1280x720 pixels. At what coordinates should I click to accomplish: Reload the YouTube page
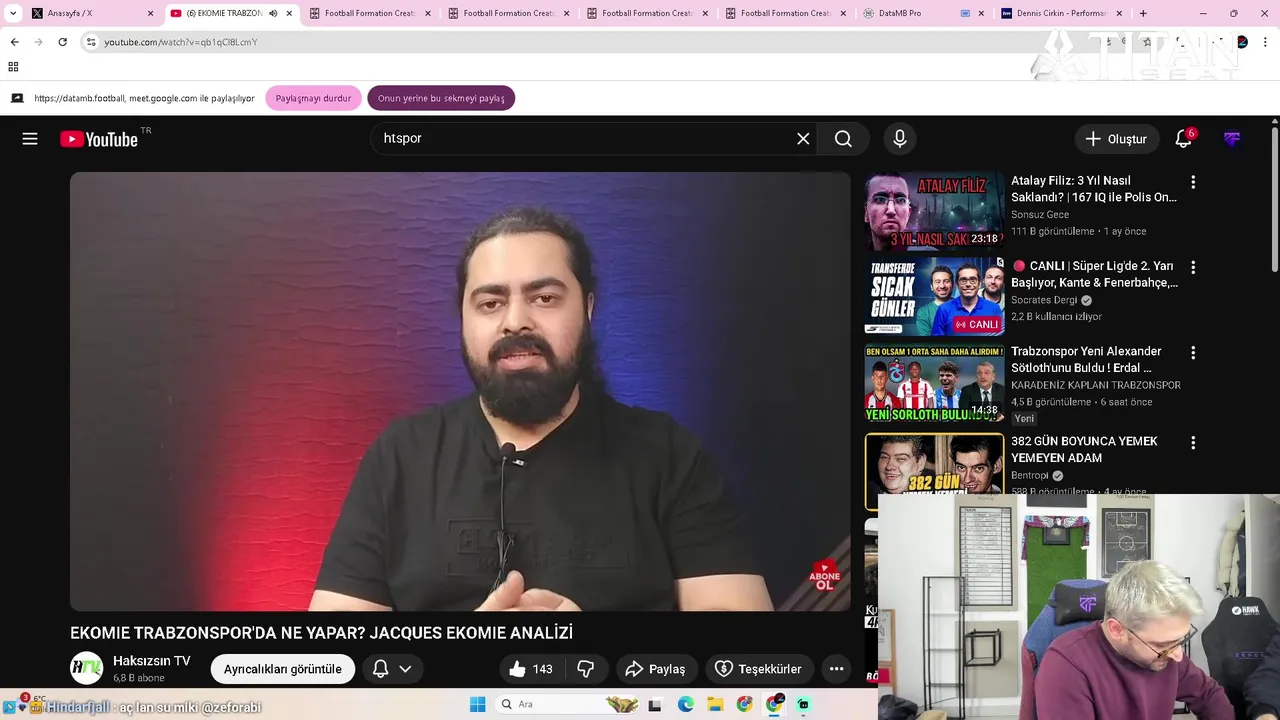coord(62,42)
